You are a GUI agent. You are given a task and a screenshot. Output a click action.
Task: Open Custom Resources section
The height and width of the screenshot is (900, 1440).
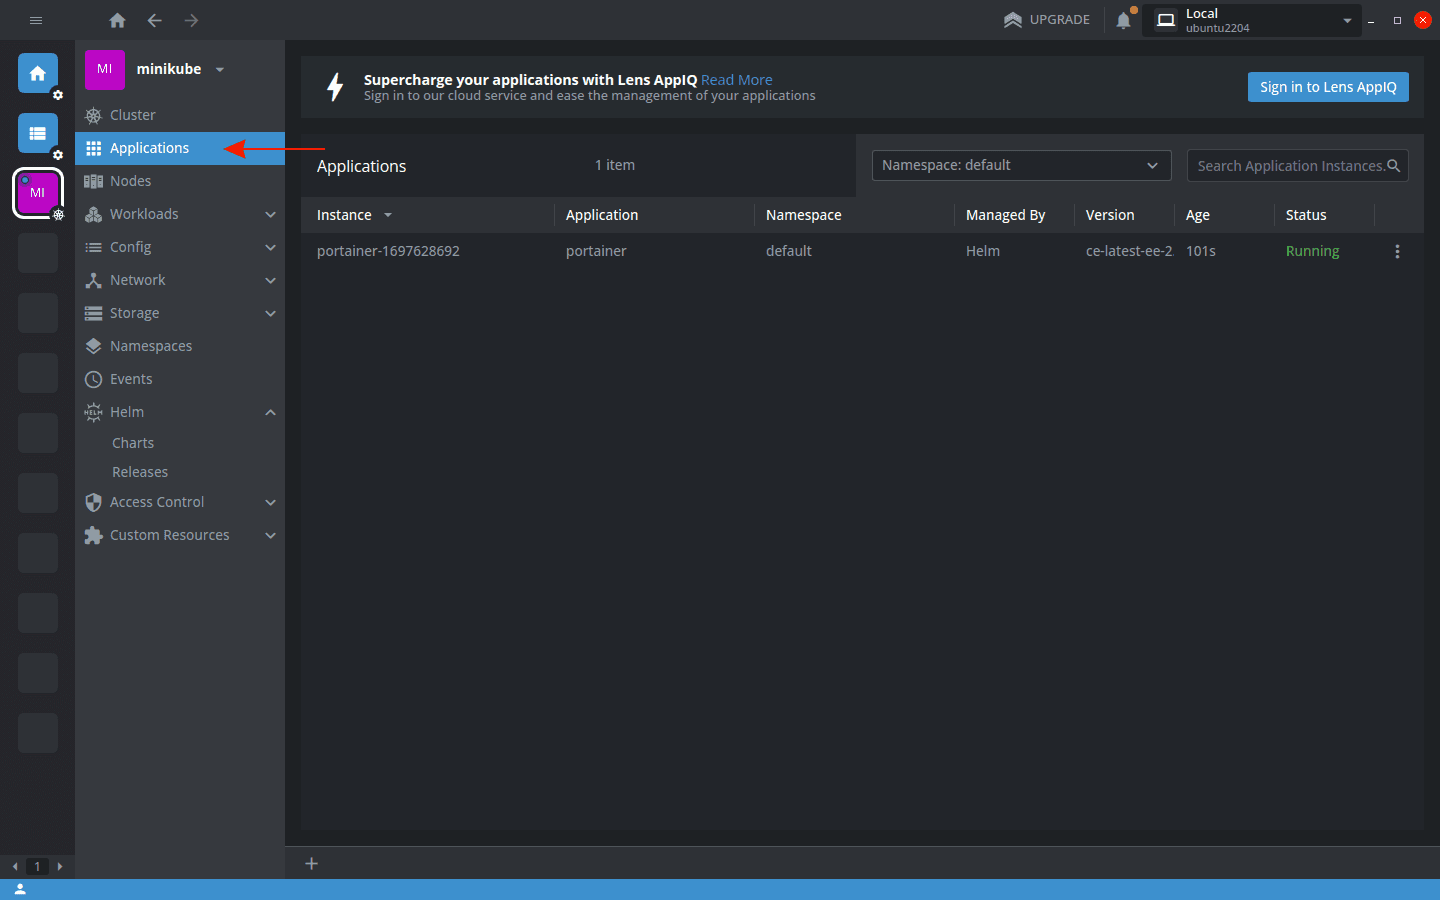(x=180, y=535)
